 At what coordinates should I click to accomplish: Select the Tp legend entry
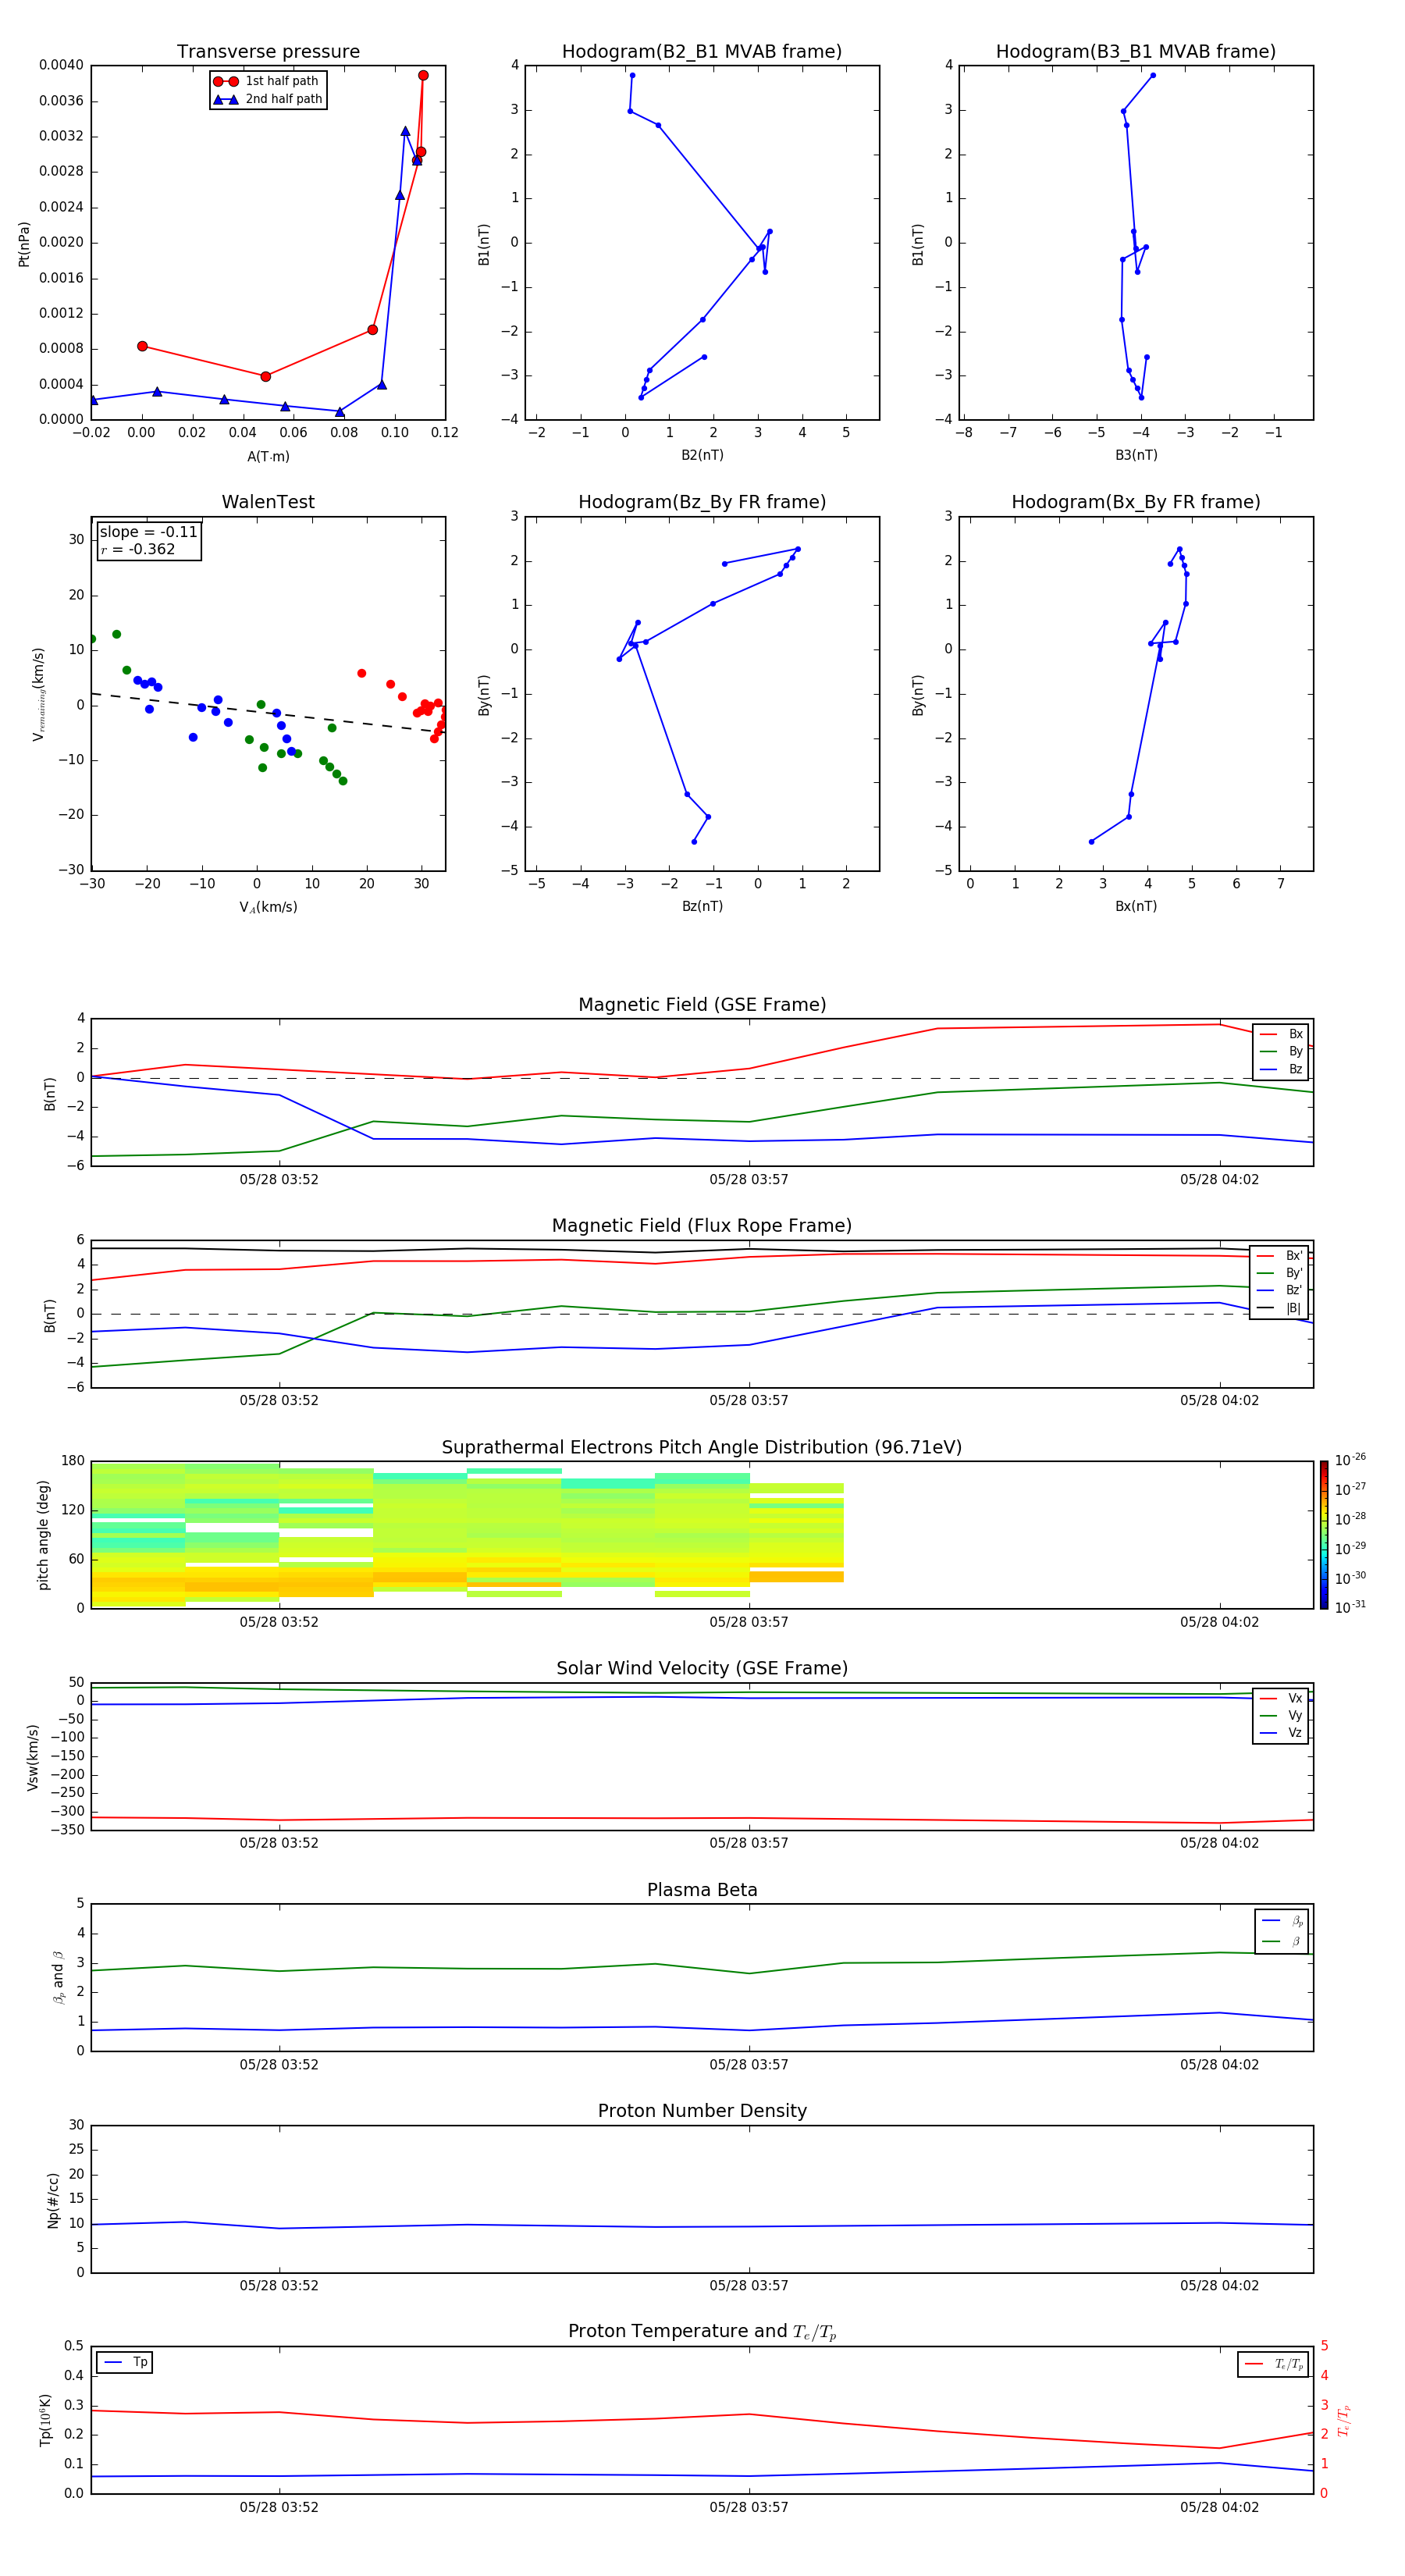(125, 2363)
